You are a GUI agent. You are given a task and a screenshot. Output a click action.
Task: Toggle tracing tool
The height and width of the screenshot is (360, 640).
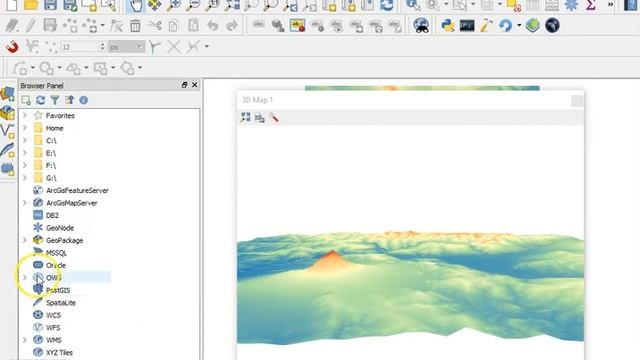(x=193, y=47)
